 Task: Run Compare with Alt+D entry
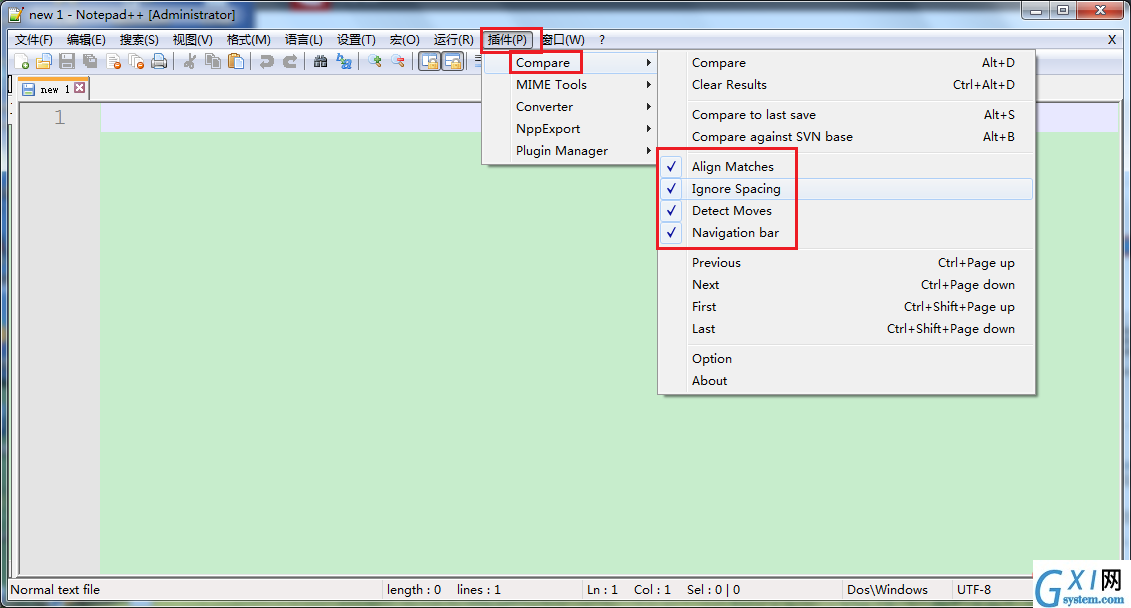(x=847, y=63)
